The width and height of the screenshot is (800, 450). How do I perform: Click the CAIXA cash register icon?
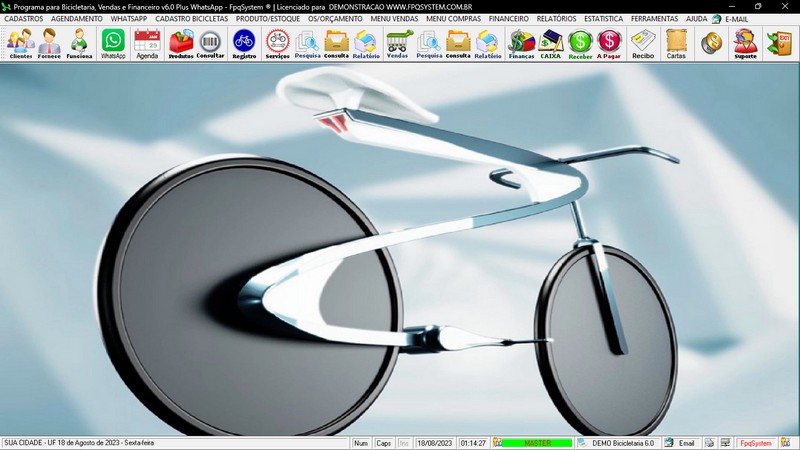pos(550,43)
